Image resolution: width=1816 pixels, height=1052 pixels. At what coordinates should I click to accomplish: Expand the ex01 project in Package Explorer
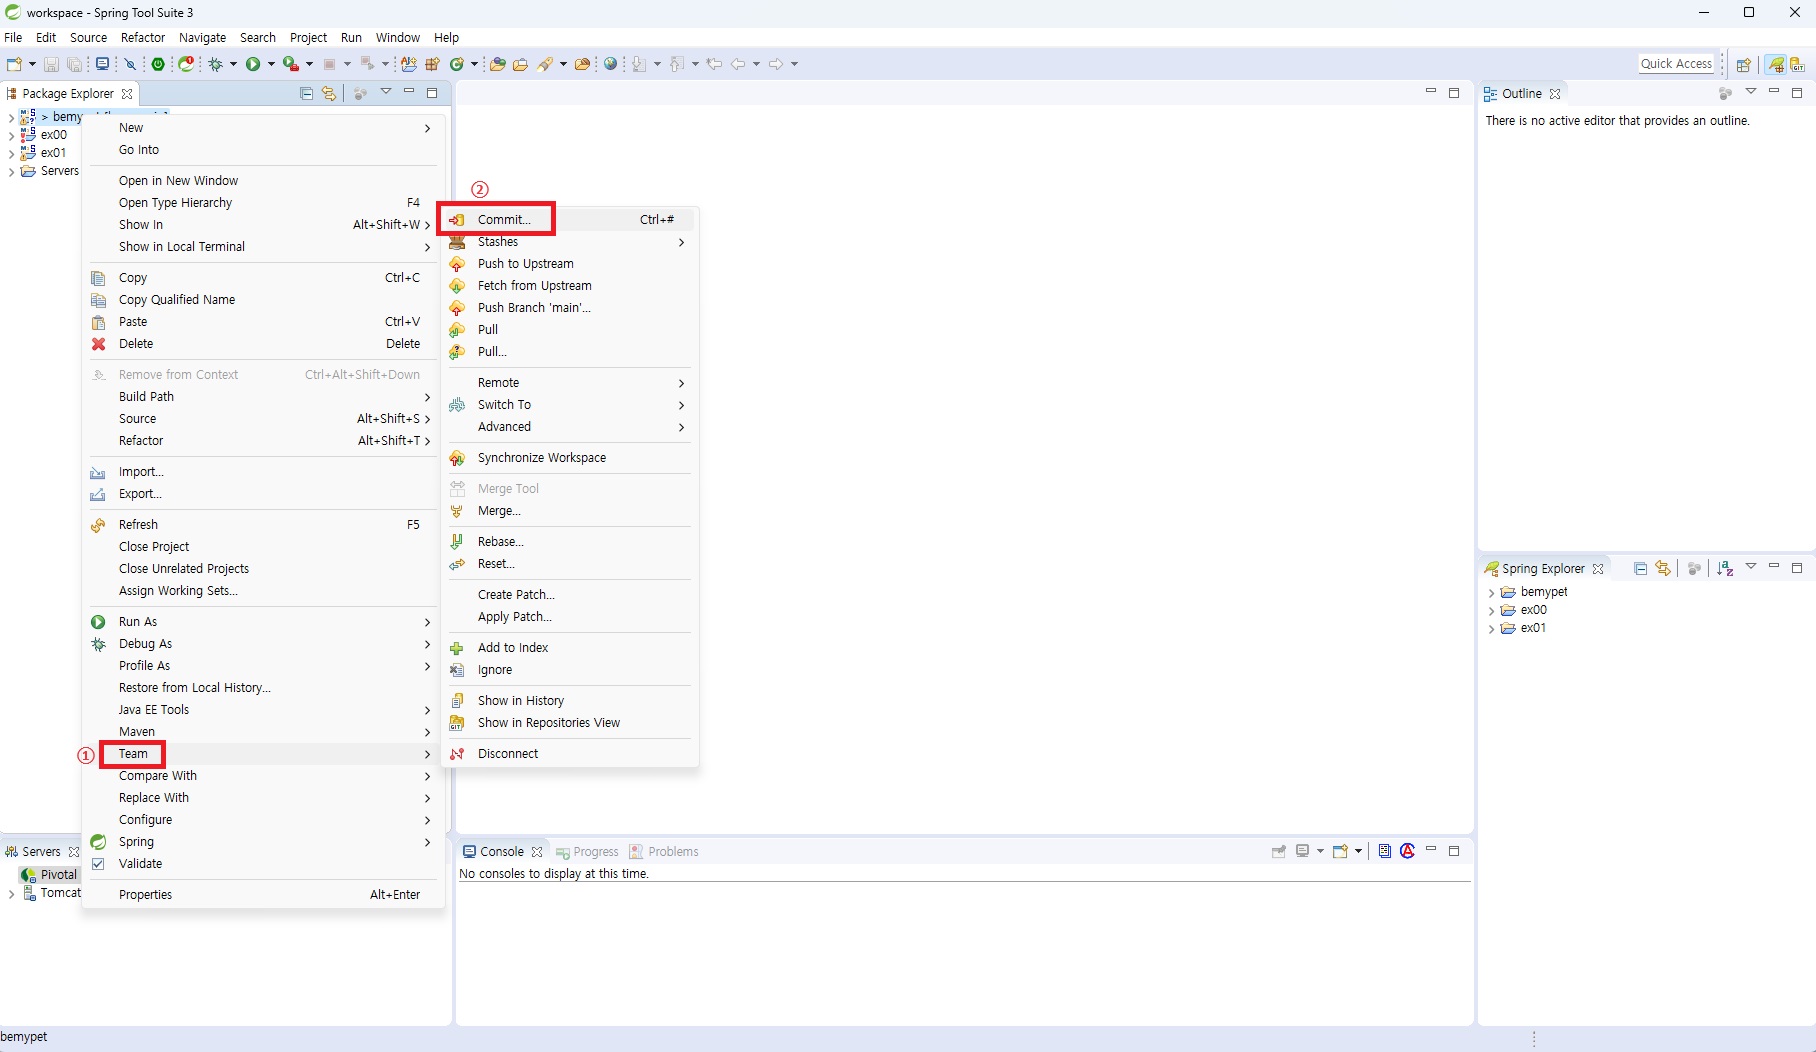[11, 153]
